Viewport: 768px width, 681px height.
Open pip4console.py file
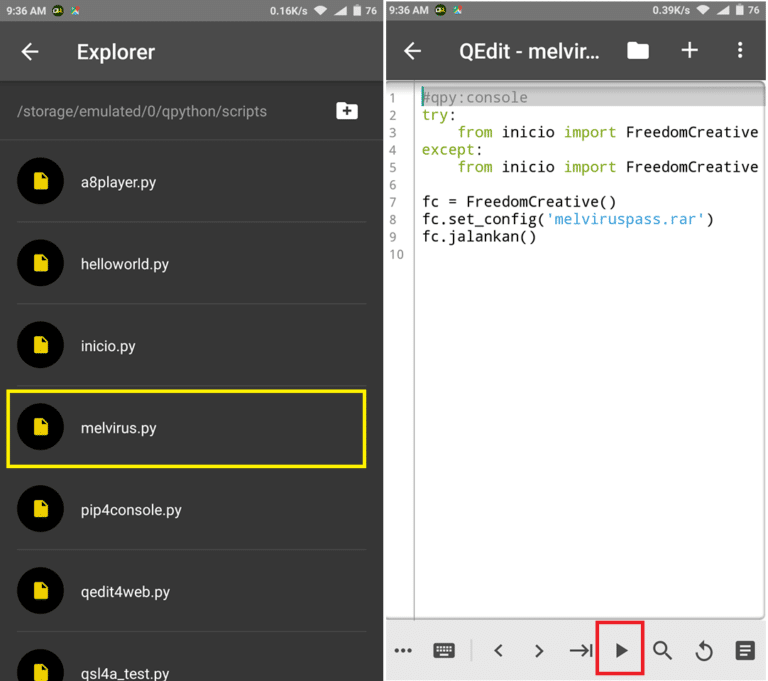pos(192,510)
